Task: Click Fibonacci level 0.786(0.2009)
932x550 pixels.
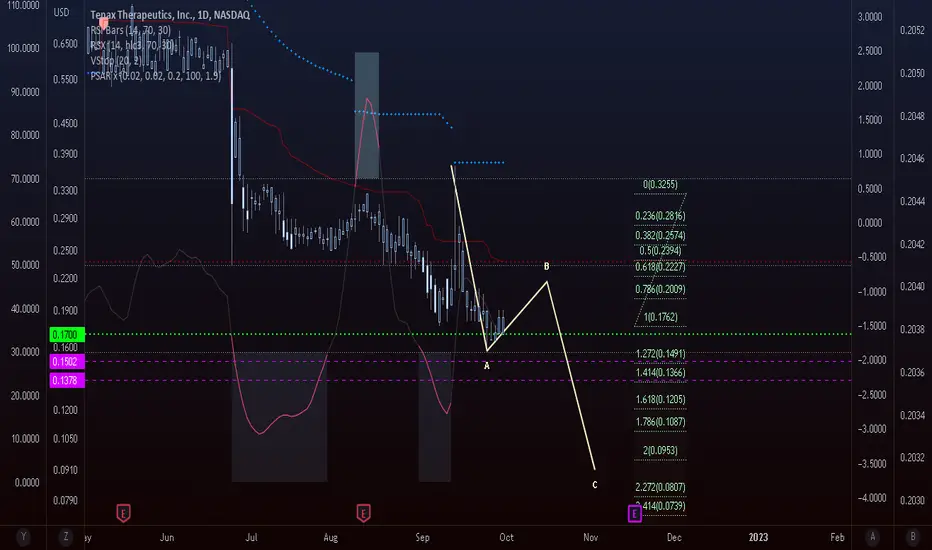Action: click(x=660, y=290)
